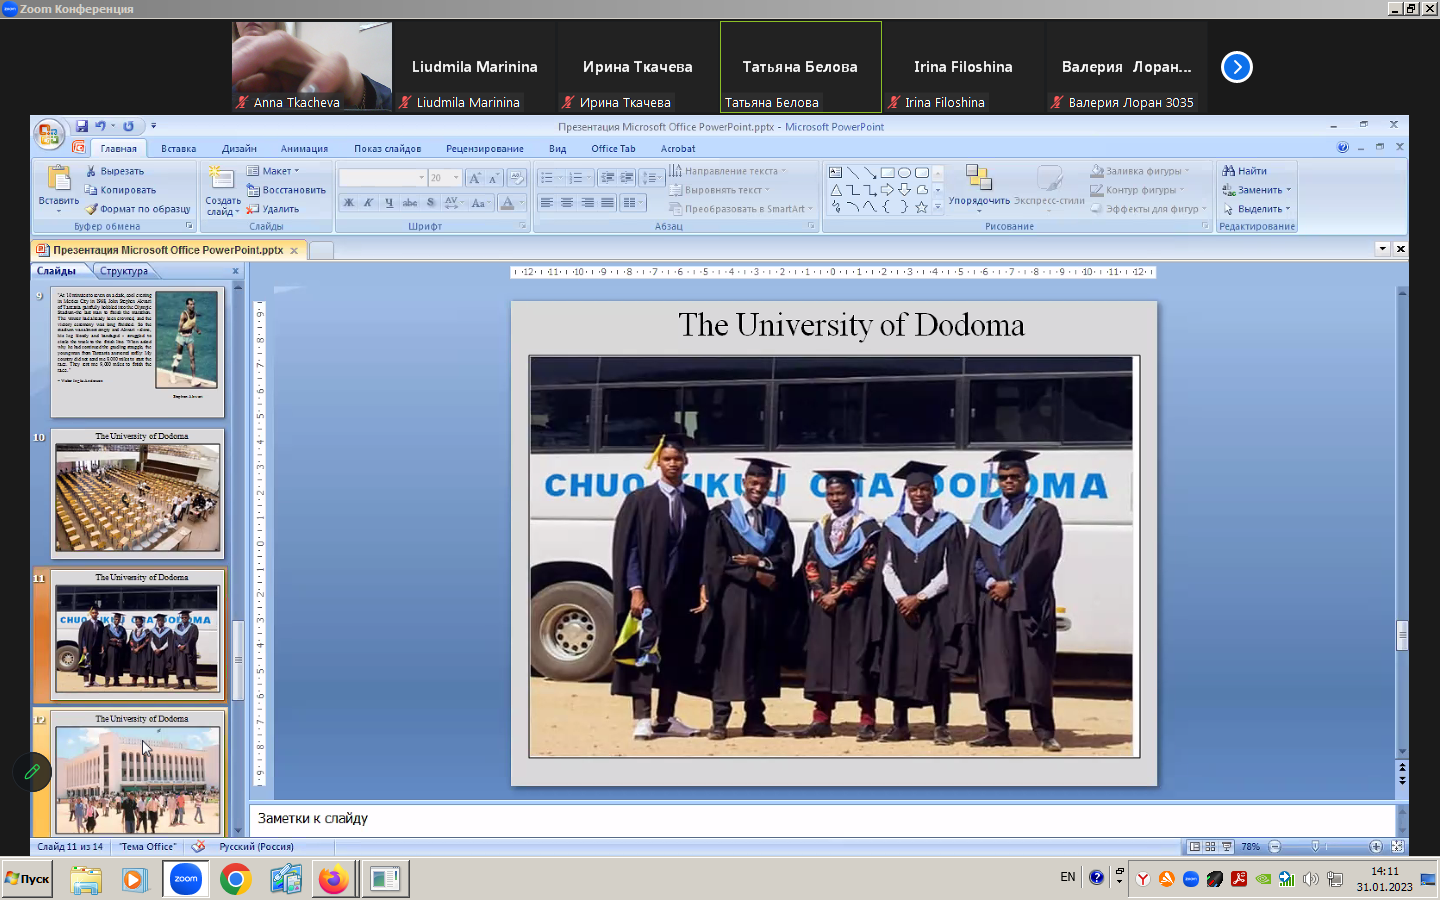Image resolution: width=1440 pixels, height=900 pixels.
Task: Toggle underline Ч formatting
Action: pos(389,202)
